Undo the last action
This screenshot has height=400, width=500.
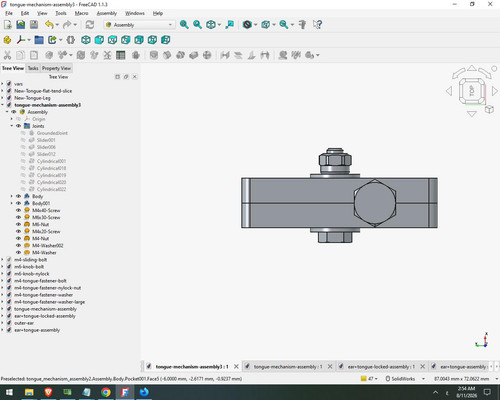49,25
